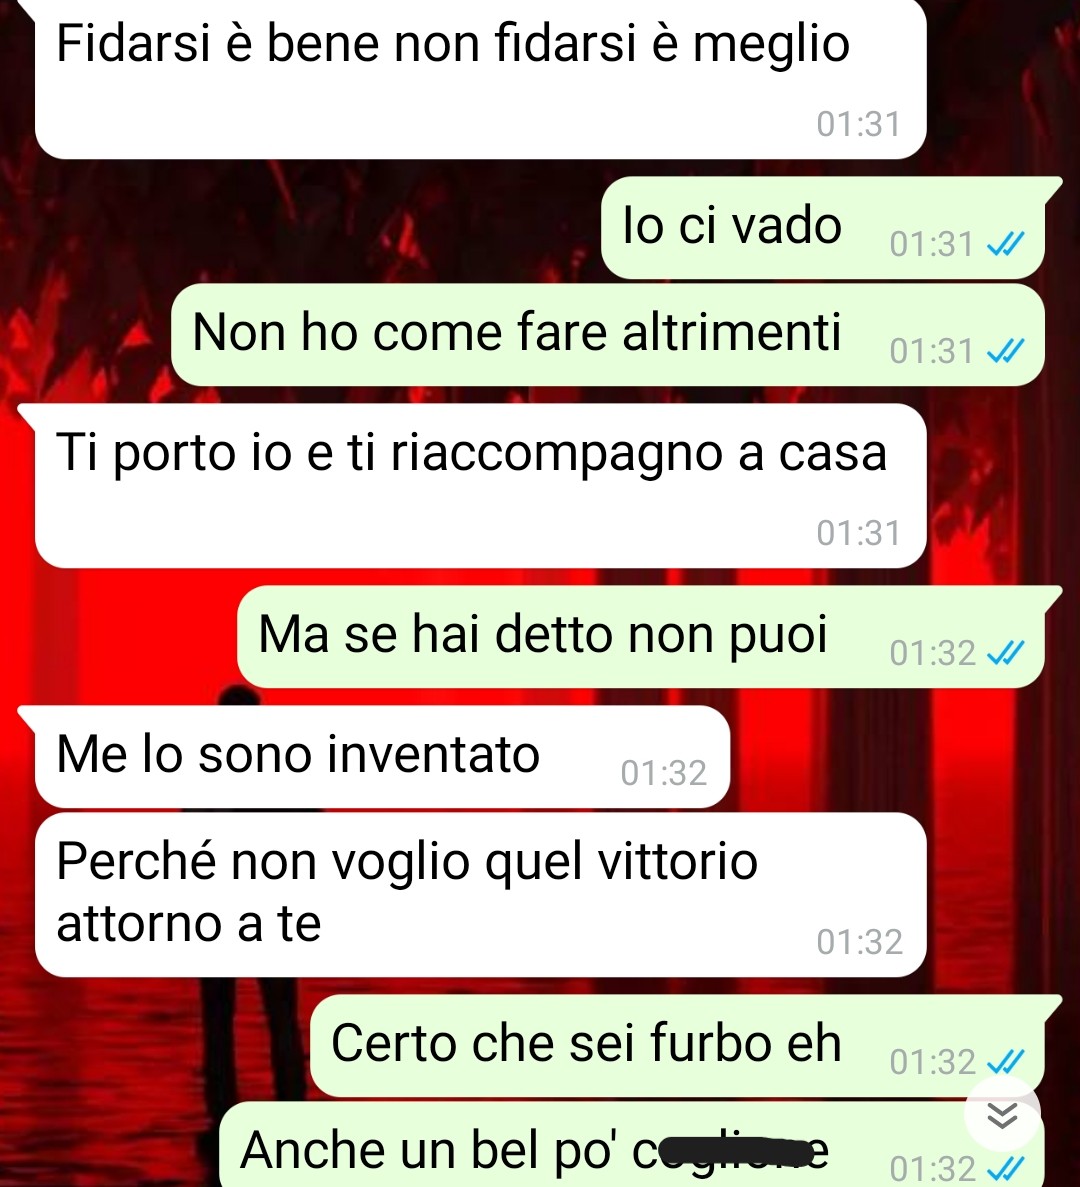Tap the red chat wallpaper background area

point(114,643)
